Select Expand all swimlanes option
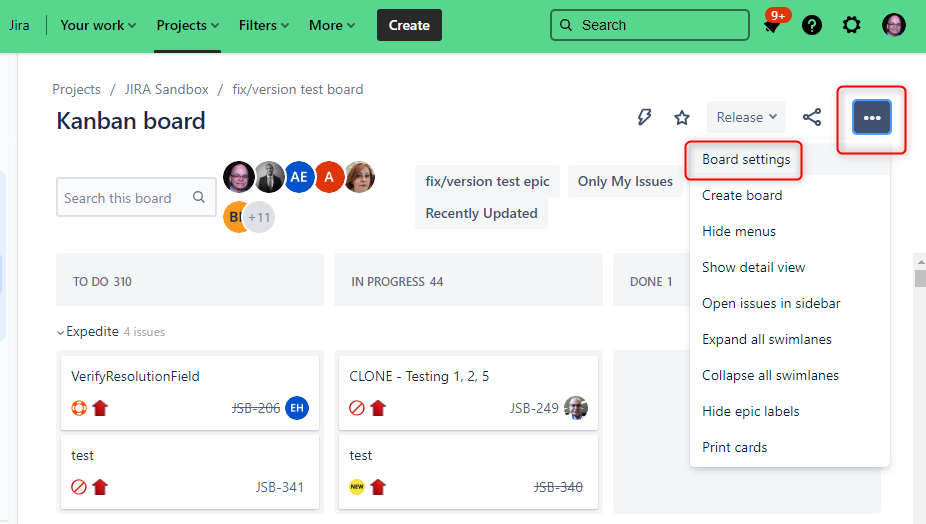The height and width of the screenshot is (524, 926). click(x=790, y=340)
